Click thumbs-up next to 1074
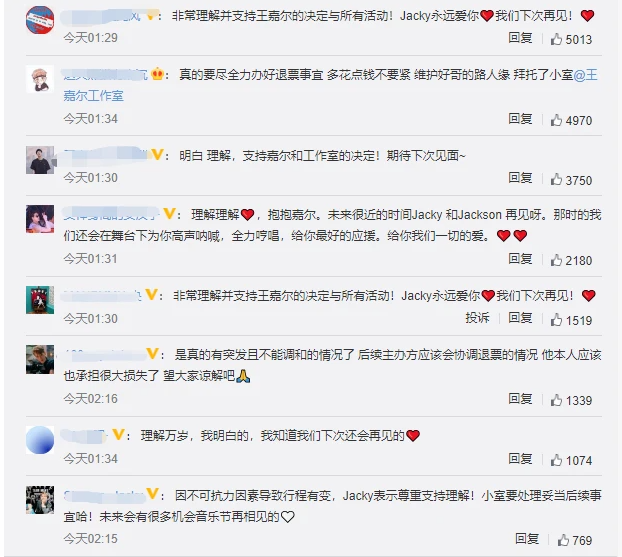Image resolution: width=622 pixels, height=557 pixels. coord(556,460)
